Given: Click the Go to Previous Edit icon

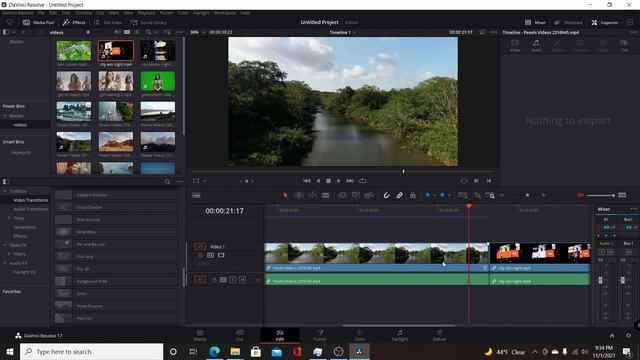Looking at the screenshot, I should tap(489, 181).
